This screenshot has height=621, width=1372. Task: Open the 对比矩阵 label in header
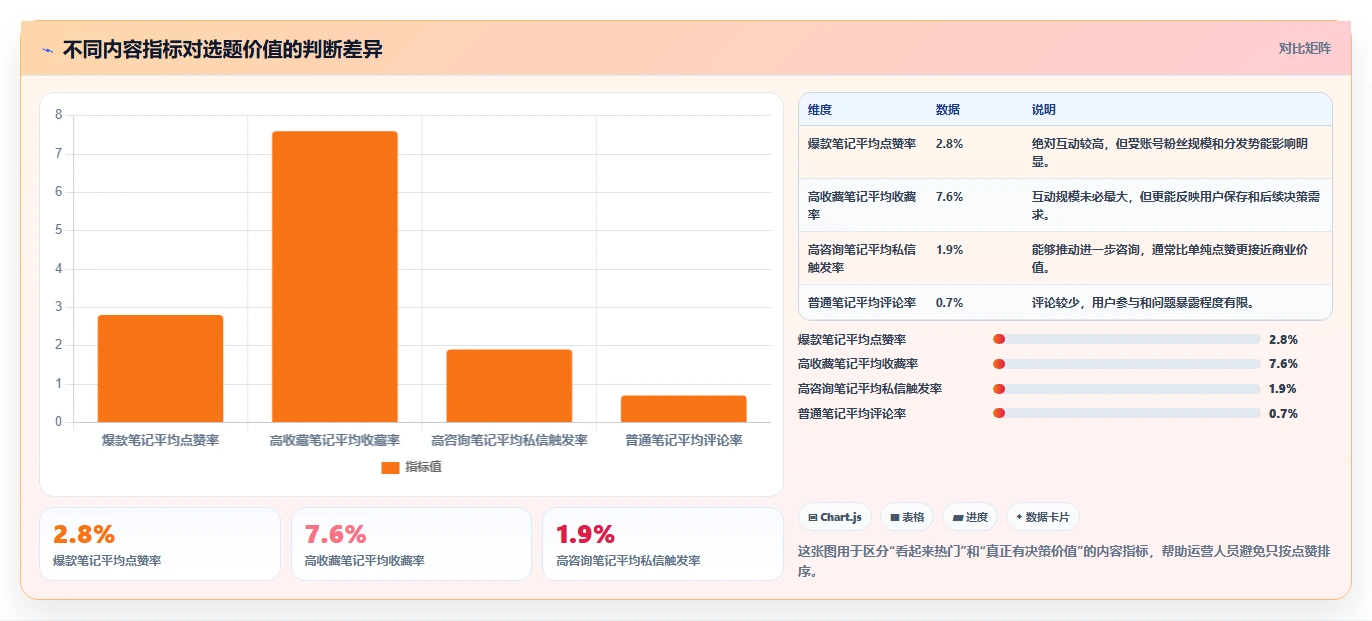[1304, 48]
